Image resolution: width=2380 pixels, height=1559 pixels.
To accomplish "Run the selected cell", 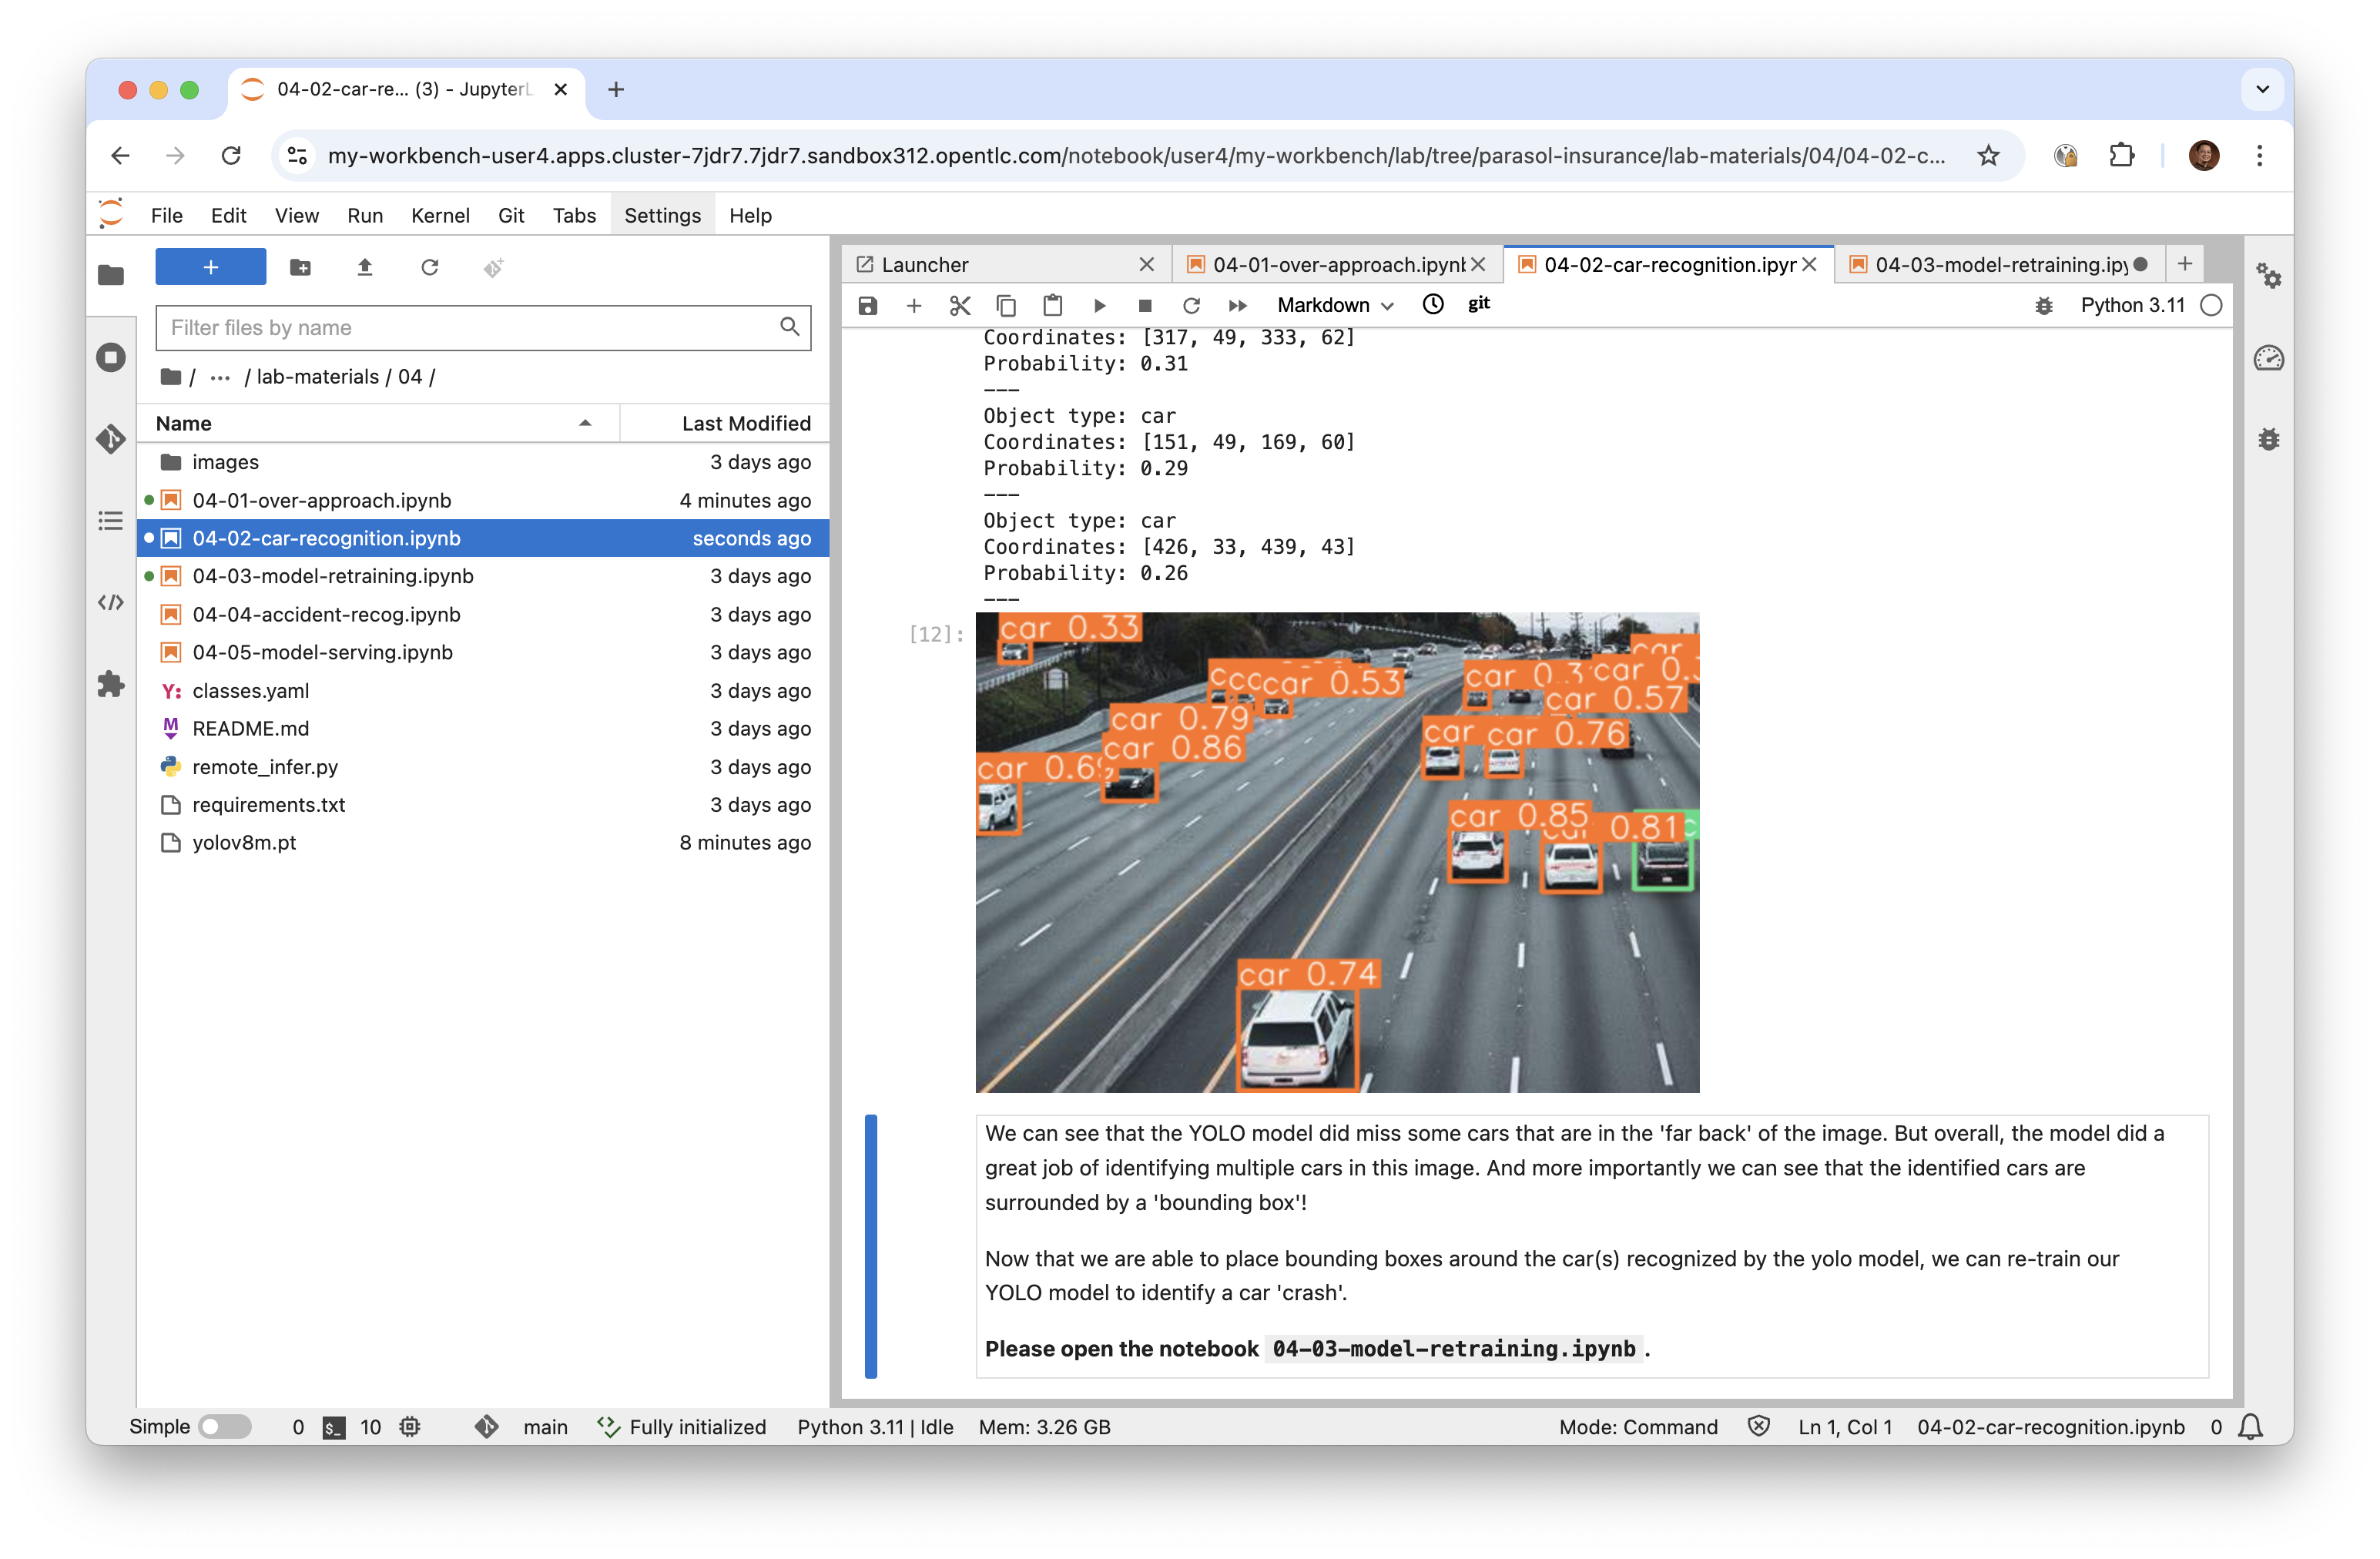I will [x=1099, y=305].
